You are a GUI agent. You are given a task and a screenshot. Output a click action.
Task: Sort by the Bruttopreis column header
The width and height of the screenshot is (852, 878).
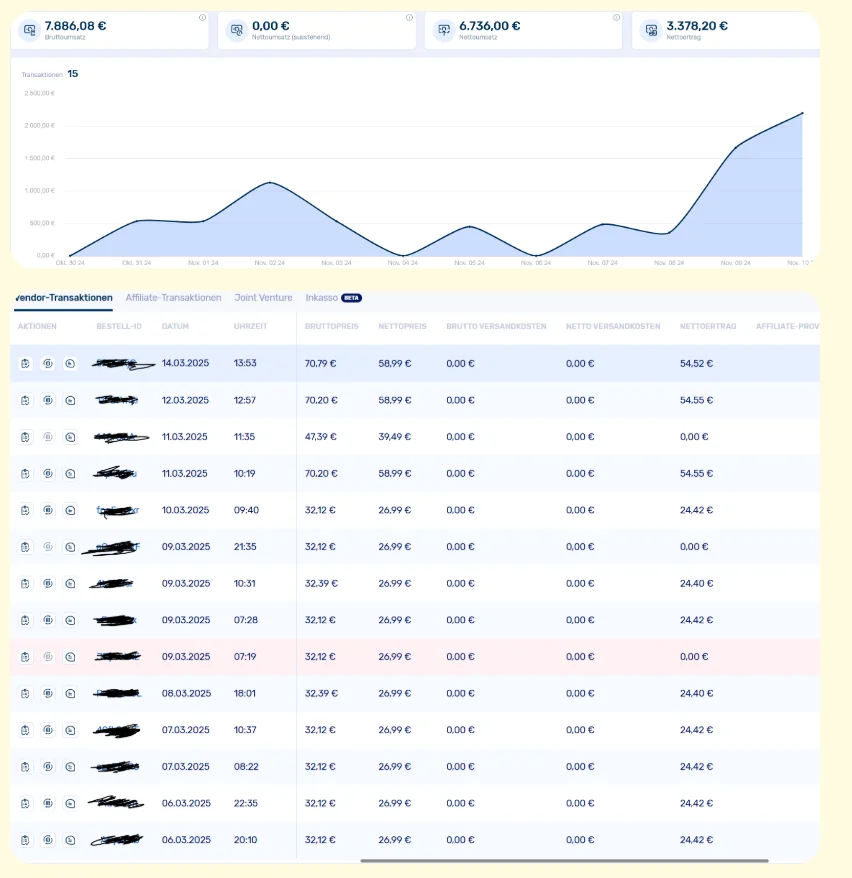pos(331,326)
